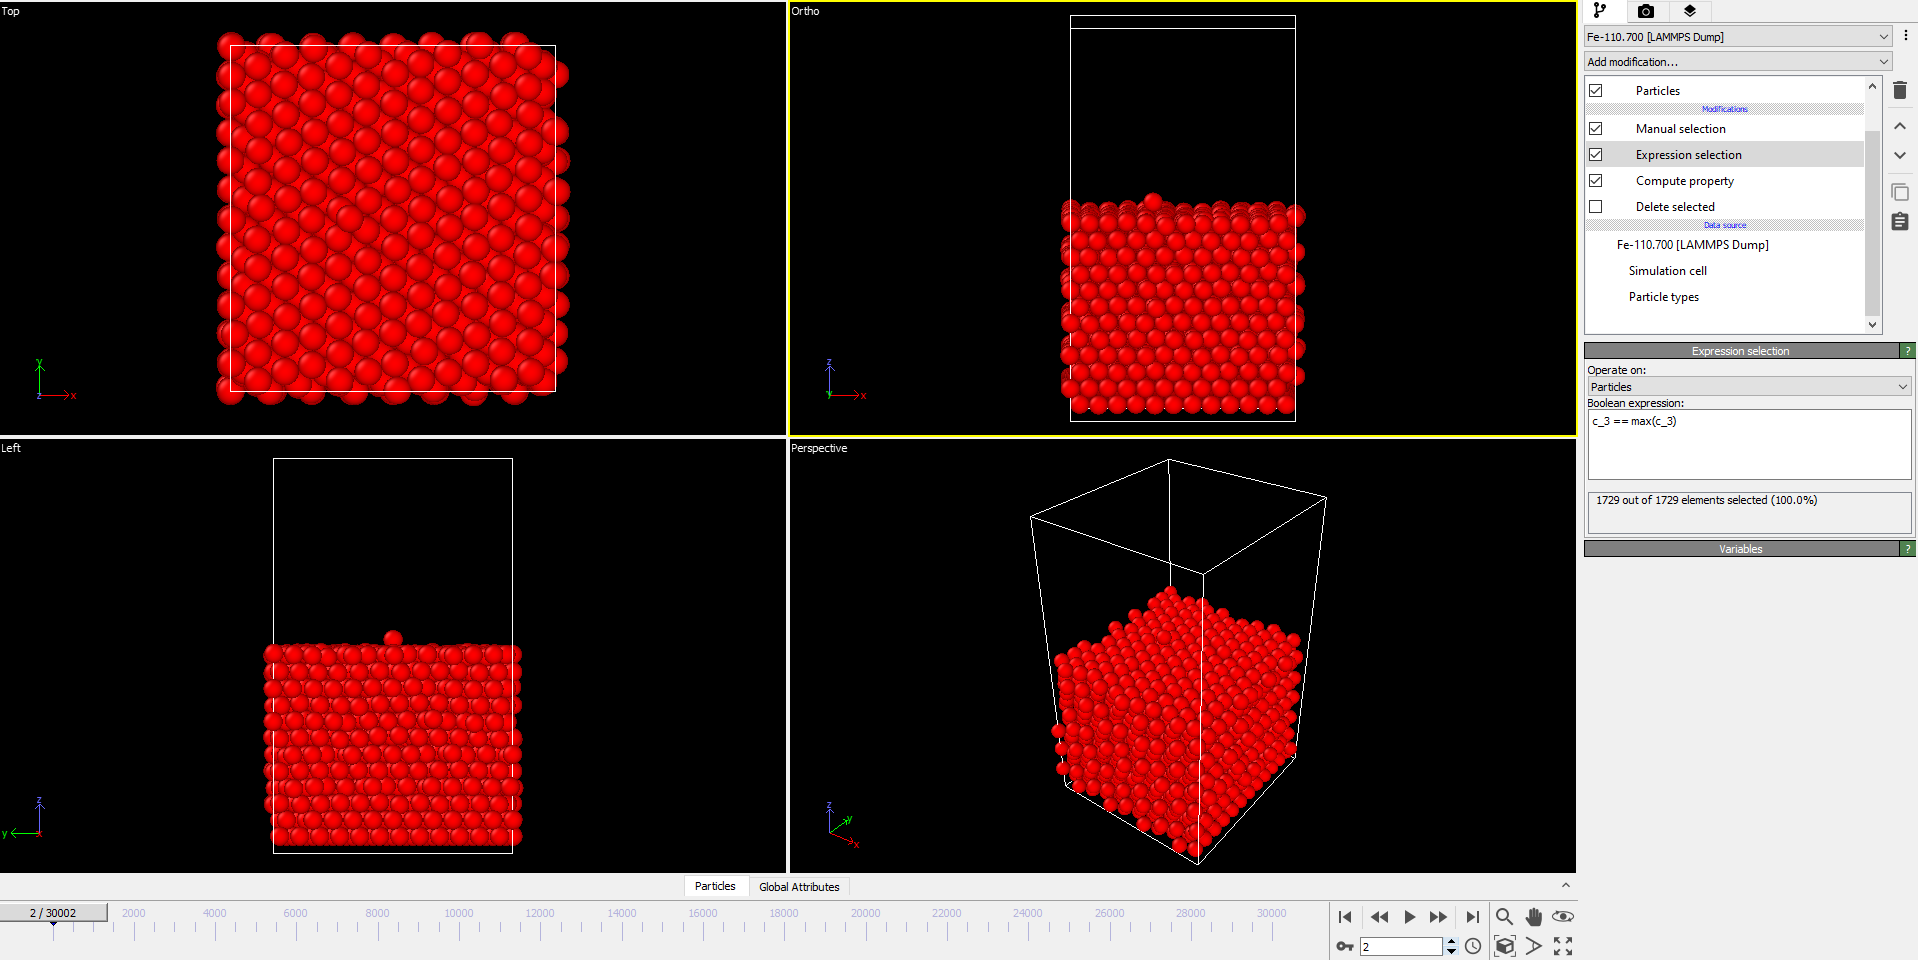This screenshot has width=1918, height=960.
Task: Switch to the Global Attributes tab
Action: coord(799,887)
